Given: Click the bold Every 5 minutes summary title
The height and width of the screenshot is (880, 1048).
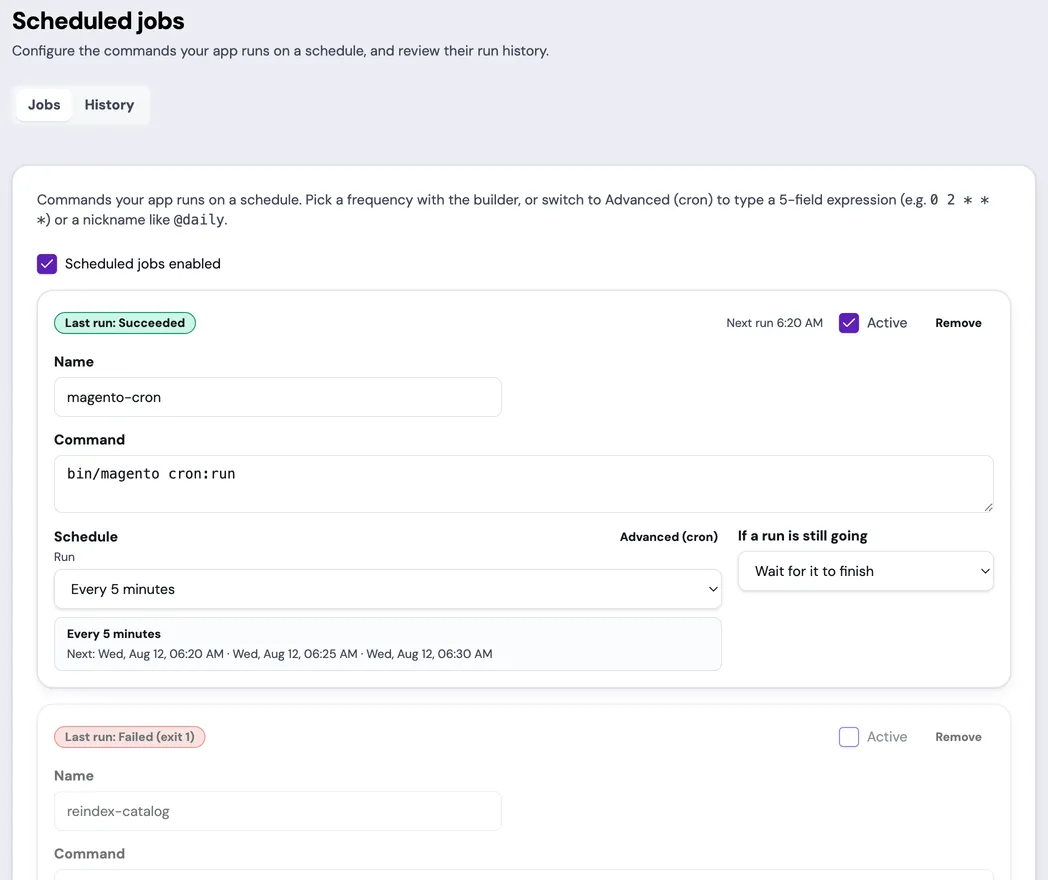Looking at the screenshot, I should tap(114, 633).
